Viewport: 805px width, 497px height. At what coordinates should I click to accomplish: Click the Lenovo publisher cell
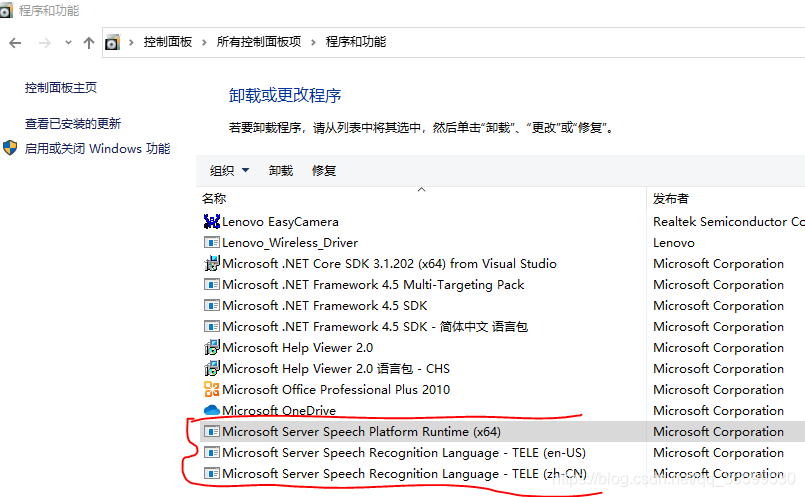click(674, 243)
